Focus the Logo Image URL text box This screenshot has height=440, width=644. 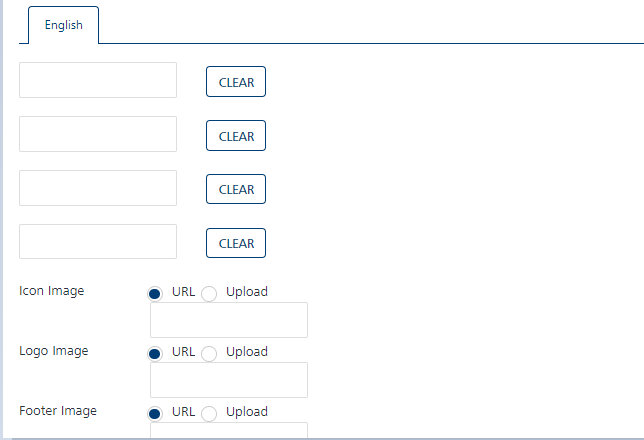coord(229,380)
